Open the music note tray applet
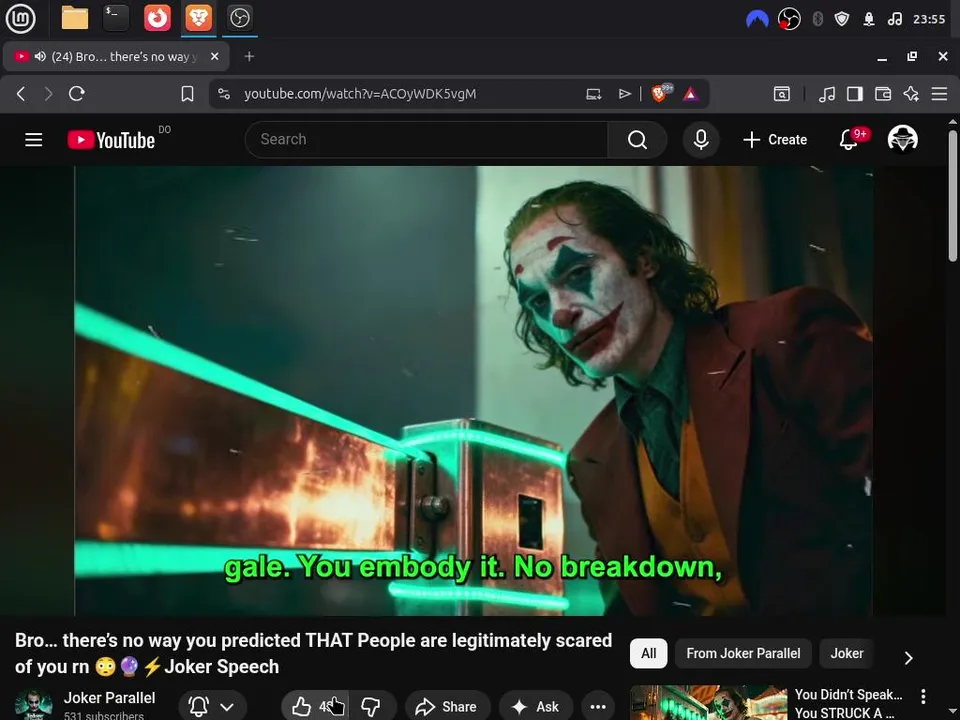 894,19
